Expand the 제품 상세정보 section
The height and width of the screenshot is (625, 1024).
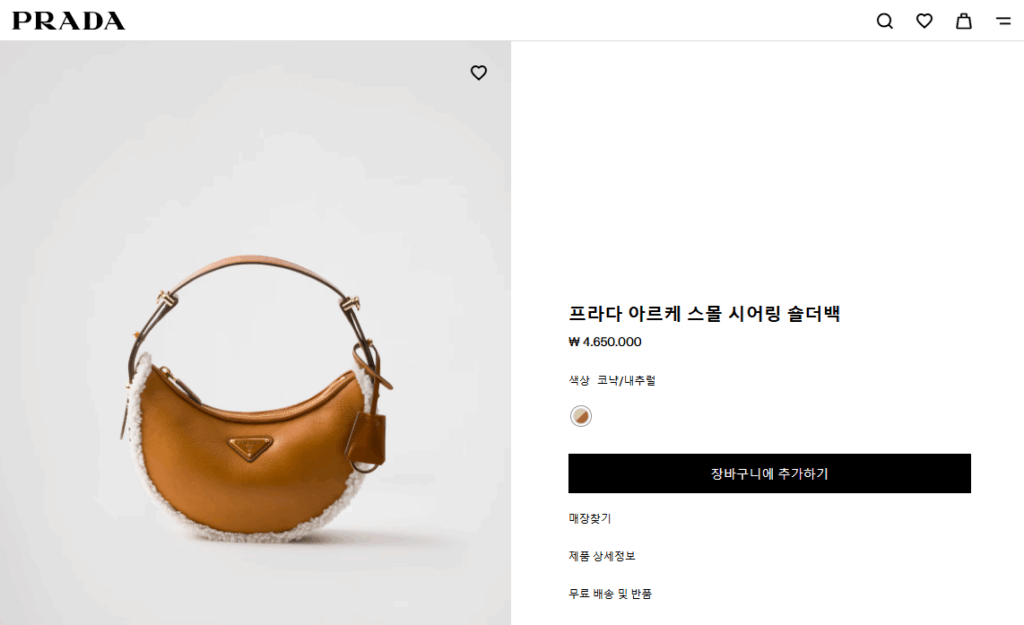pos(601,556)
